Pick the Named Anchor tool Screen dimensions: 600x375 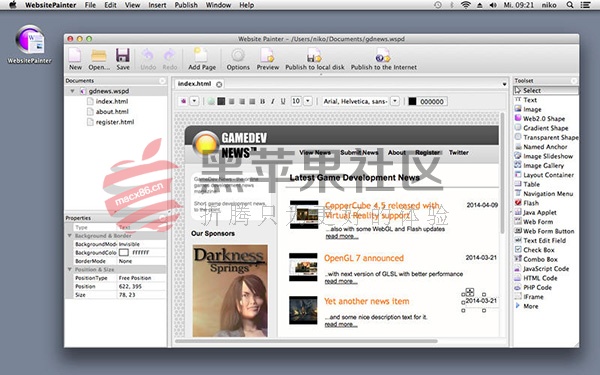tap(546, 147)
